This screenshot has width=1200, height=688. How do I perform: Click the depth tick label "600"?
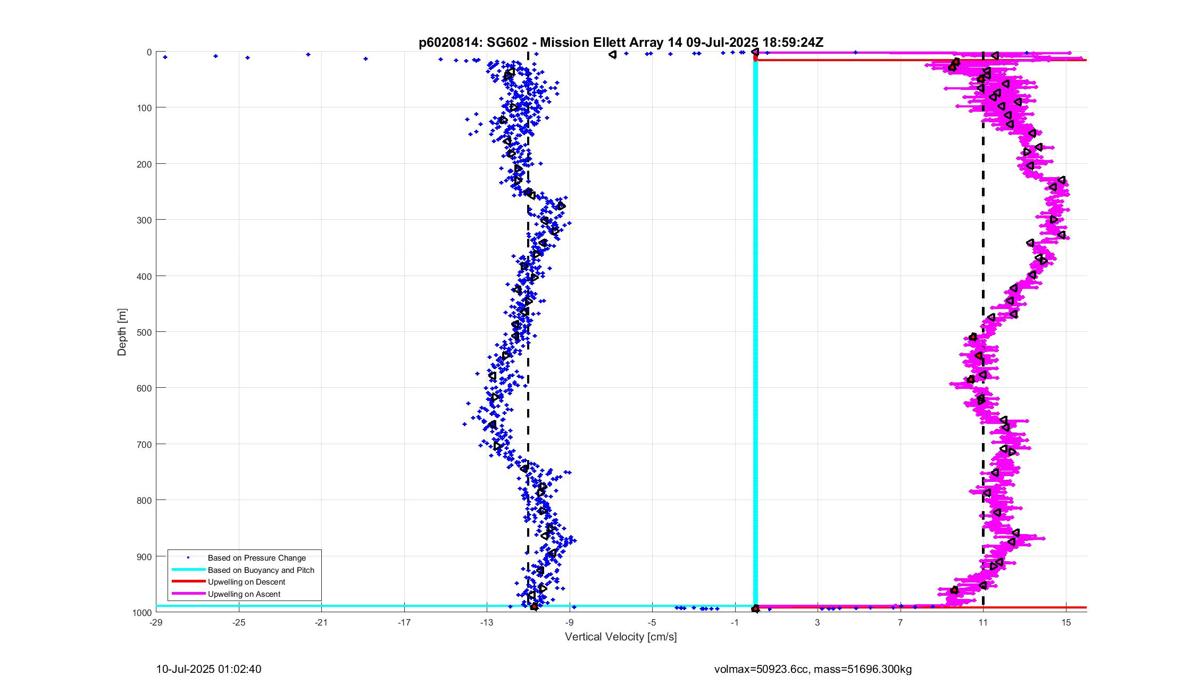144,388
